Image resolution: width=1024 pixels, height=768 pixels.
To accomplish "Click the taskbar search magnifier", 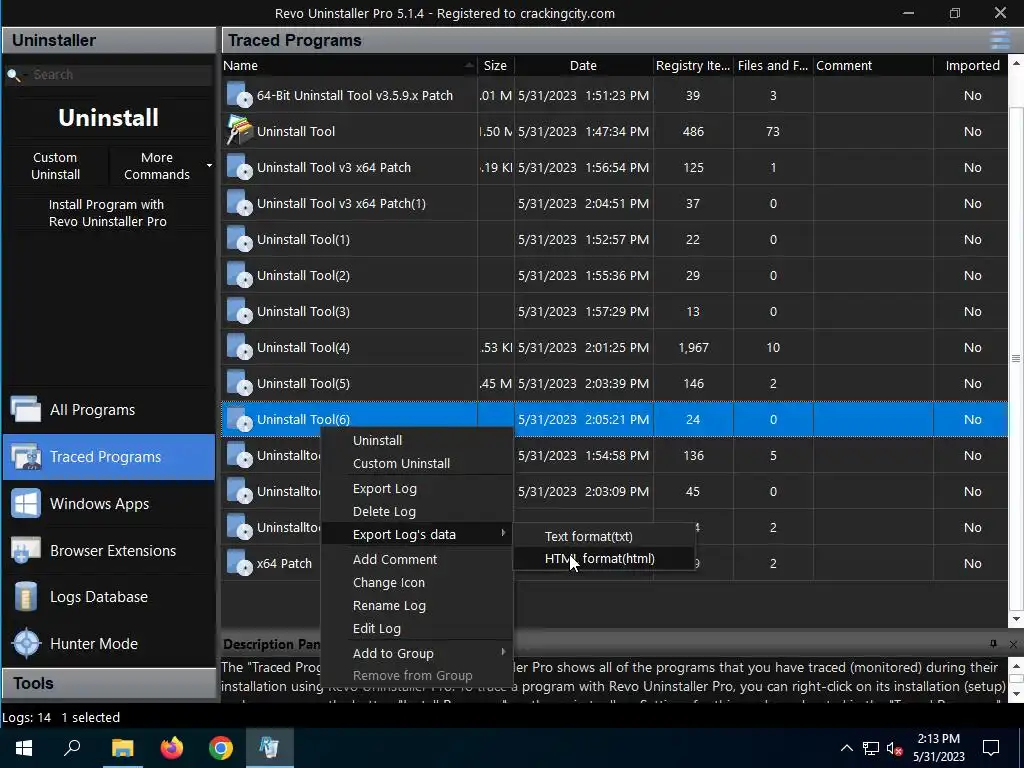I will point(72,747).
